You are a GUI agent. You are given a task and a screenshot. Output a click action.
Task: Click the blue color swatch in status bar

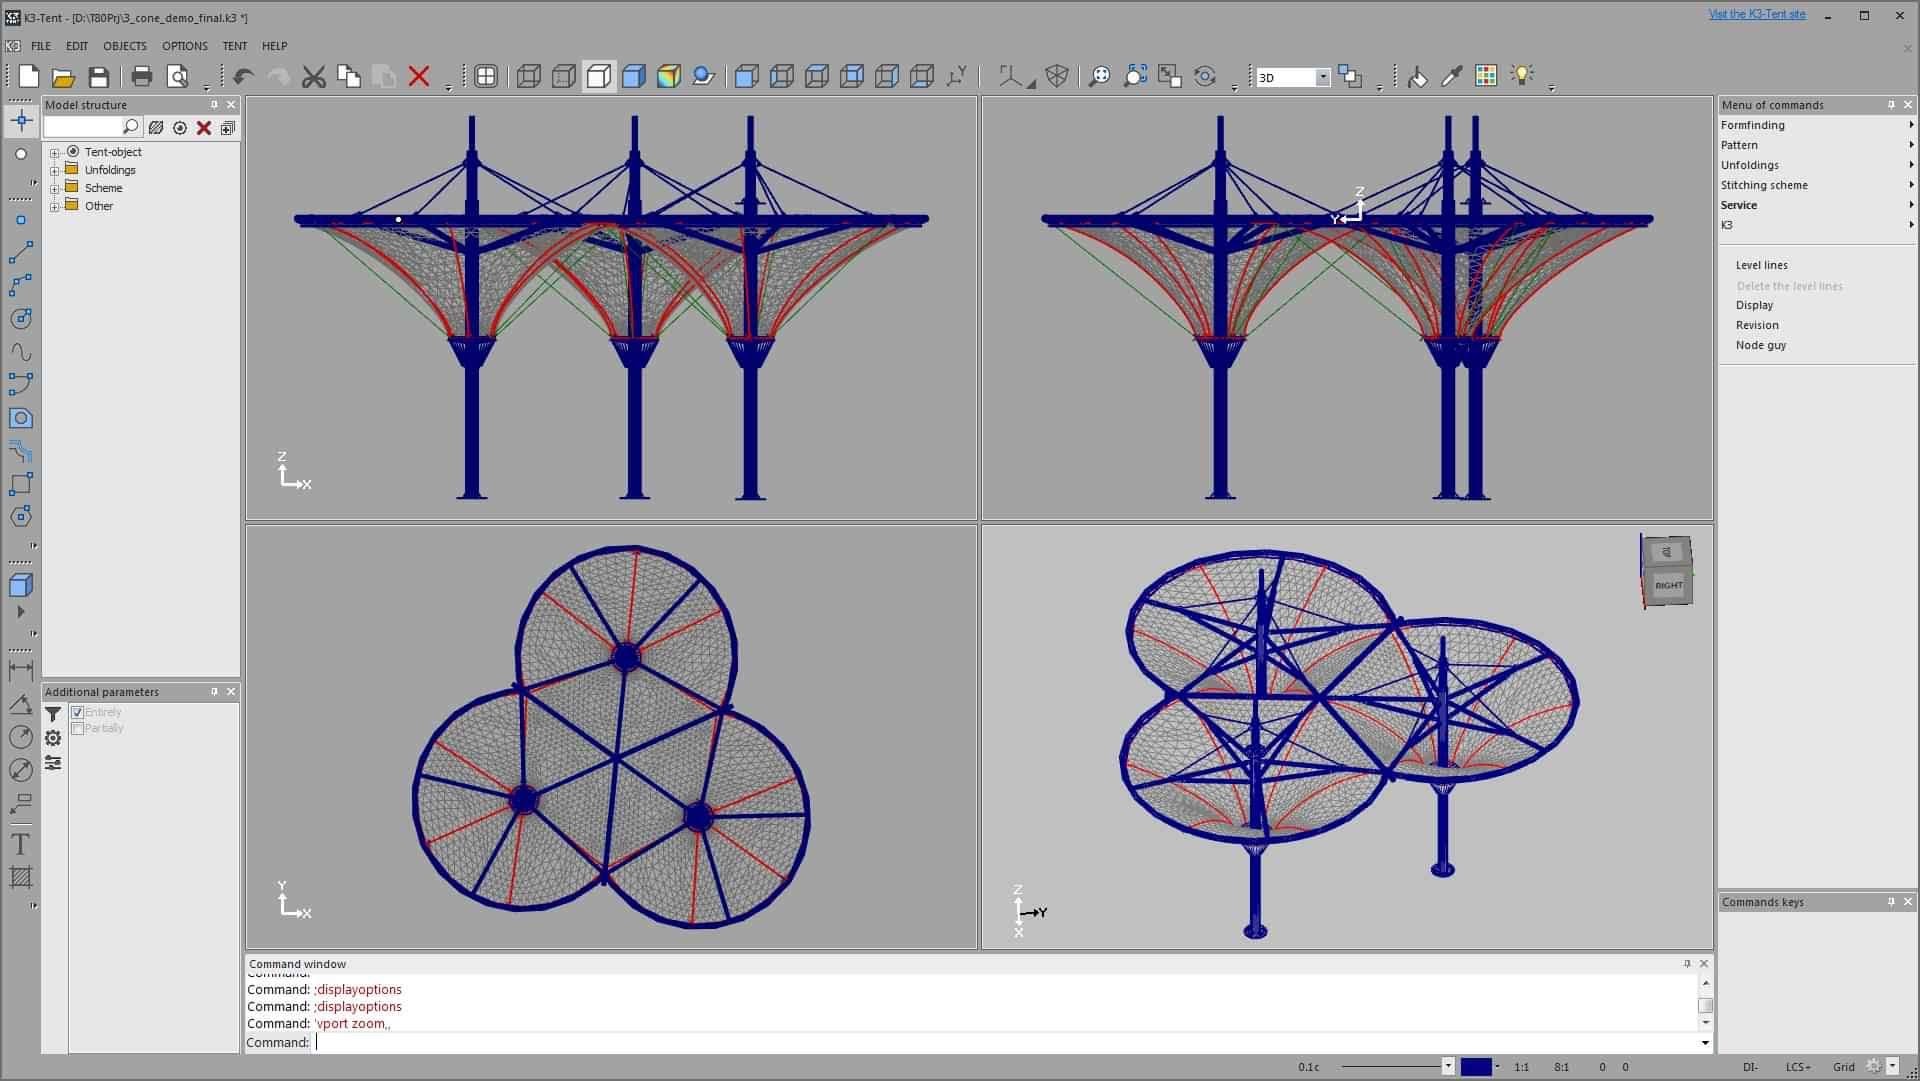coord(1476,1067)
